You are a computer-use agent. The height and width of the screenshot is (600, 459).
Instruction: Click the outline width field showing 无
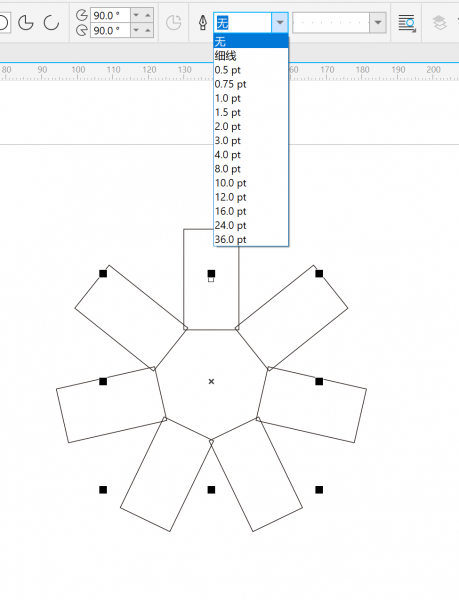[243, 23]
